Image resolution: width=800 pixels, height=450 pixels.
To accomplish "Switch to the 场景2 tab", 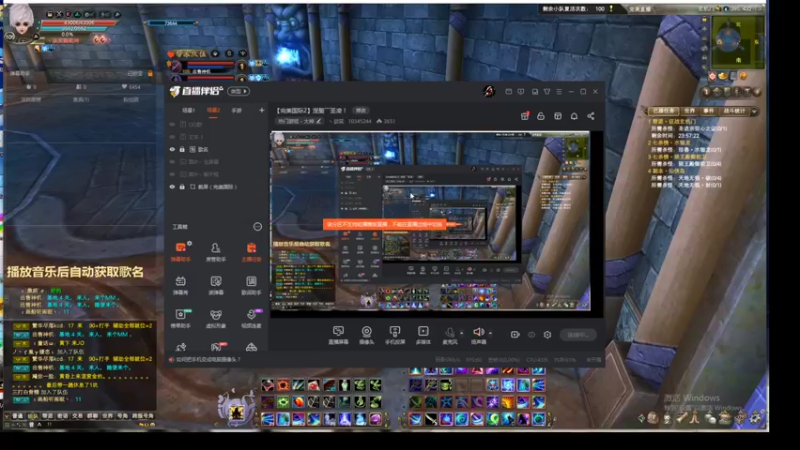I will (213, 110).
